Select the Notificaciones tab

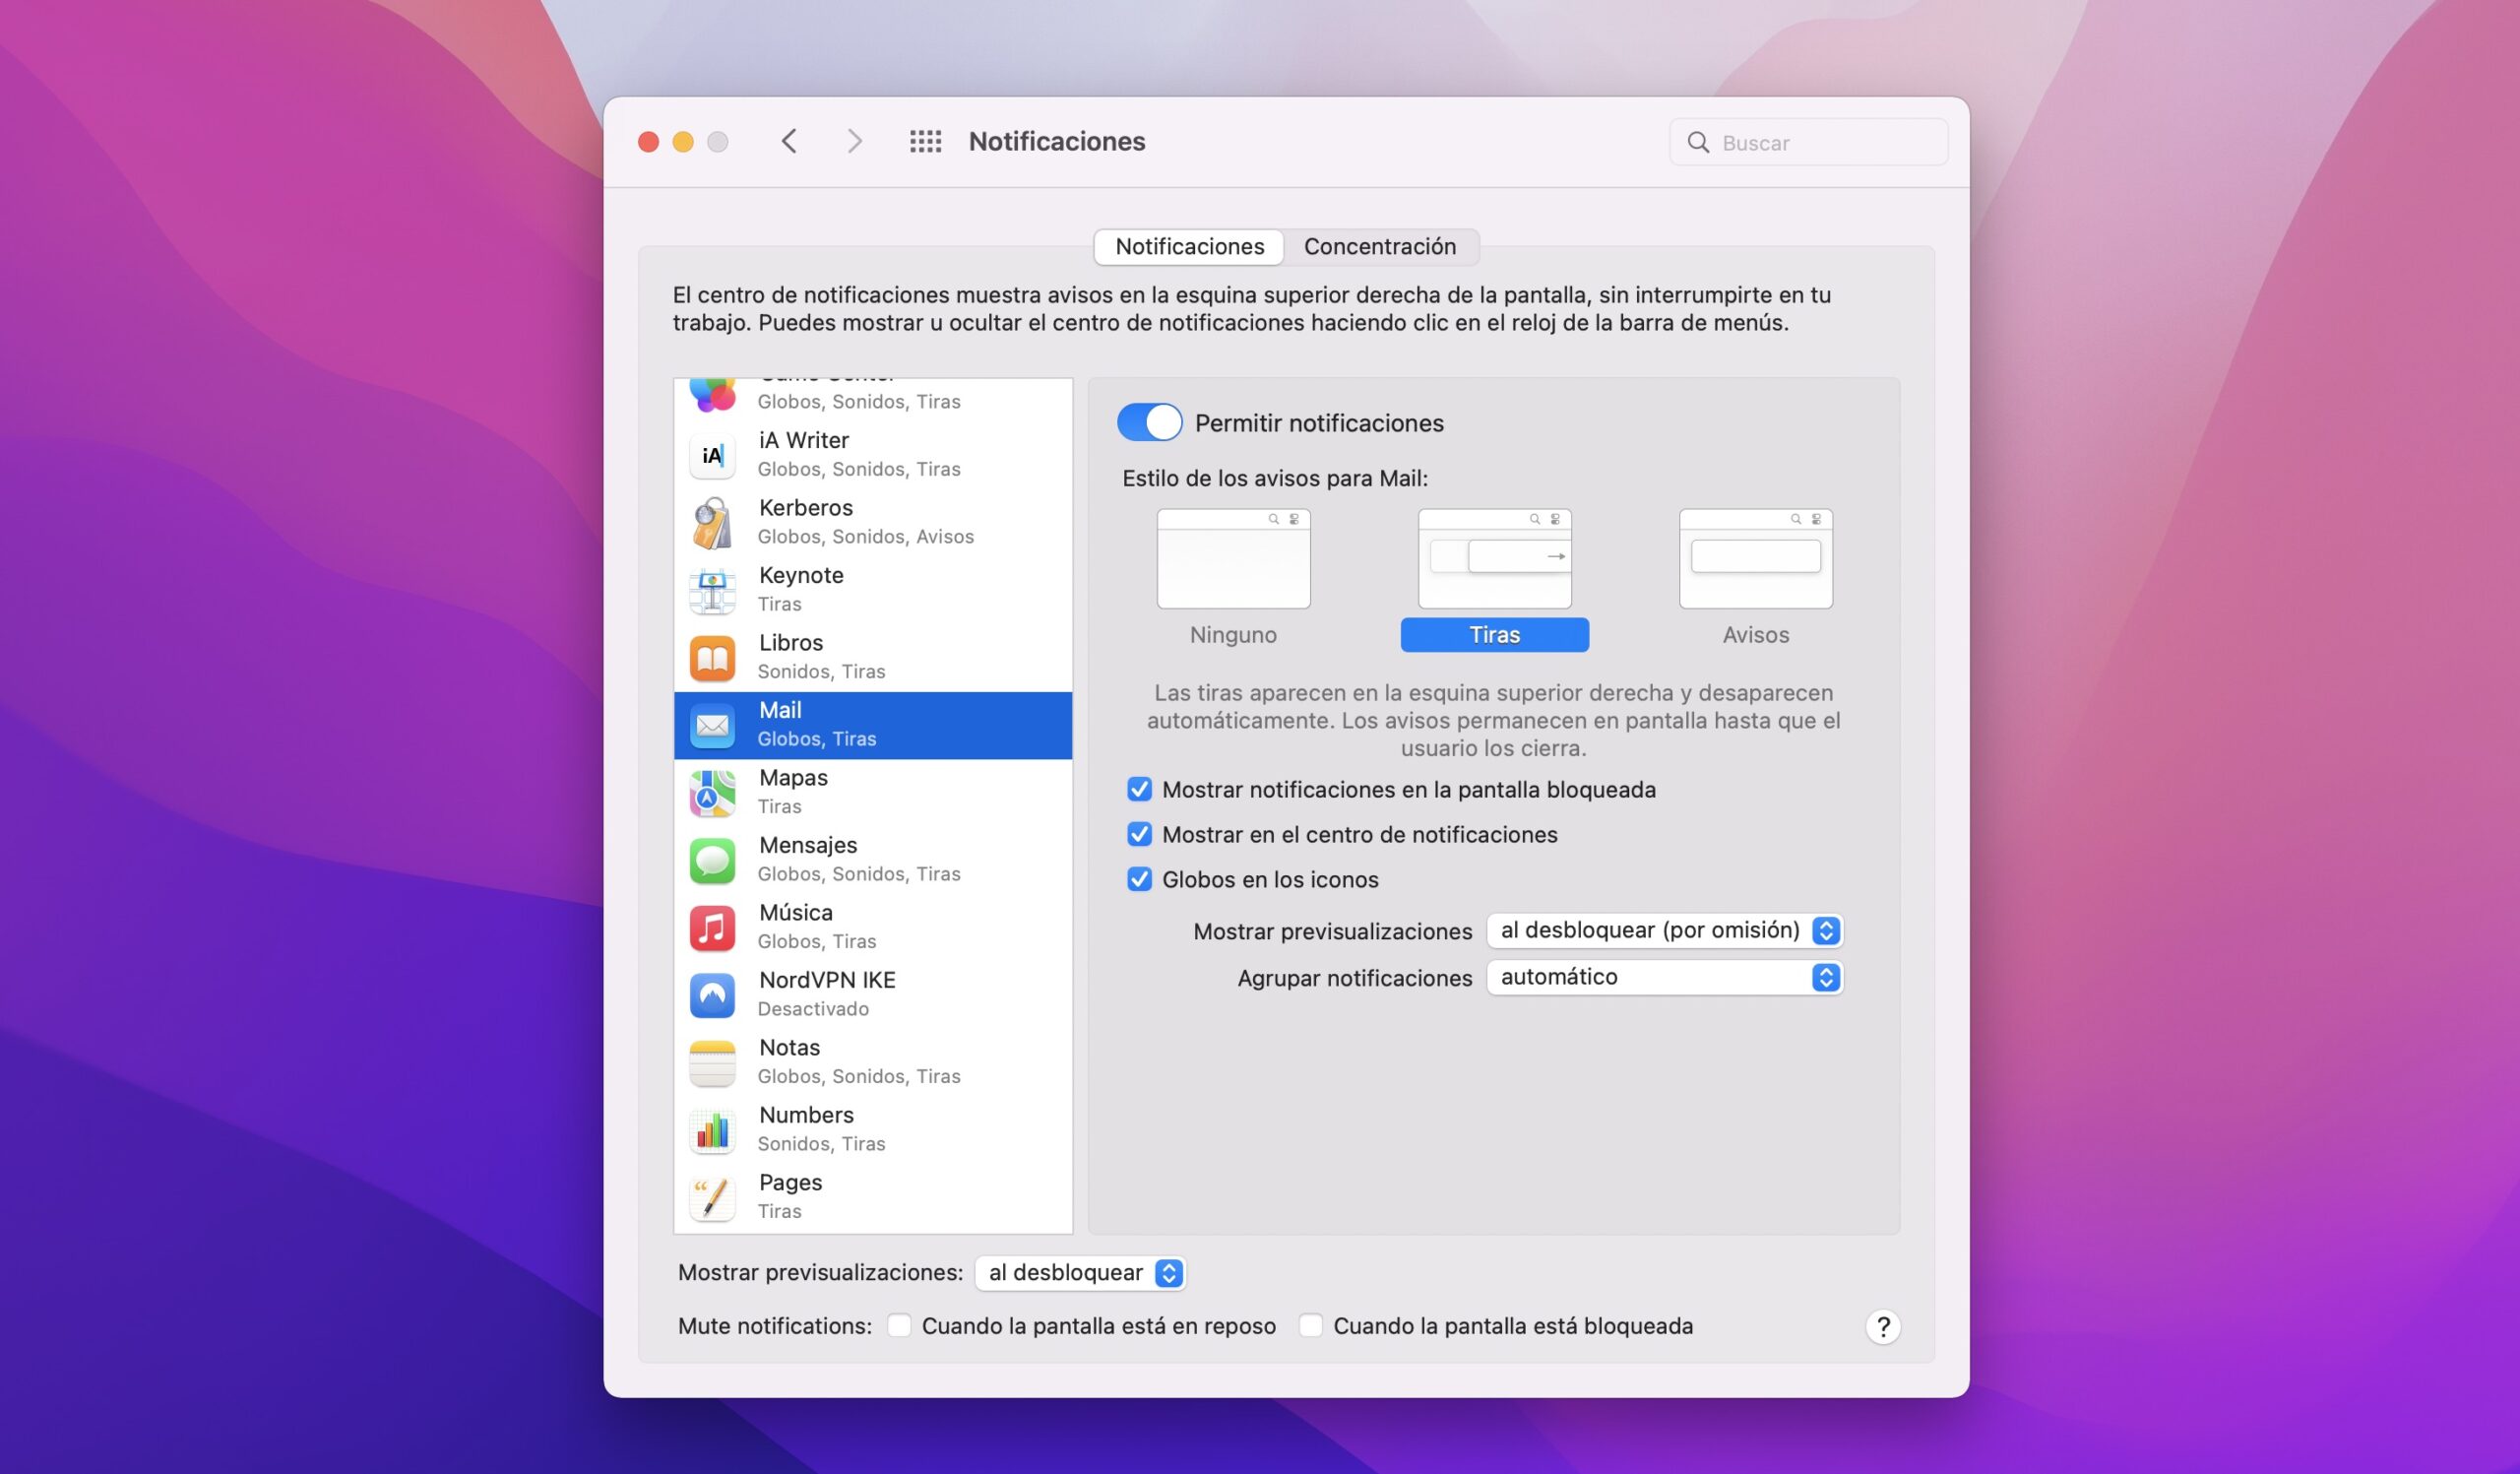1188,246
